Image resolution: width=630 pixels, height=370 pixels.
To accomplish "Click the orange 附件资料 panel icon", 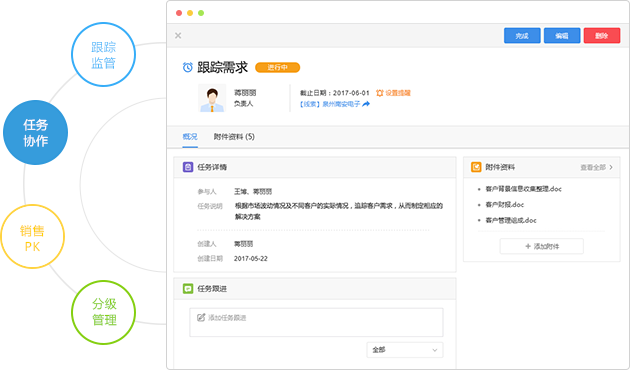I will [476, 167].
